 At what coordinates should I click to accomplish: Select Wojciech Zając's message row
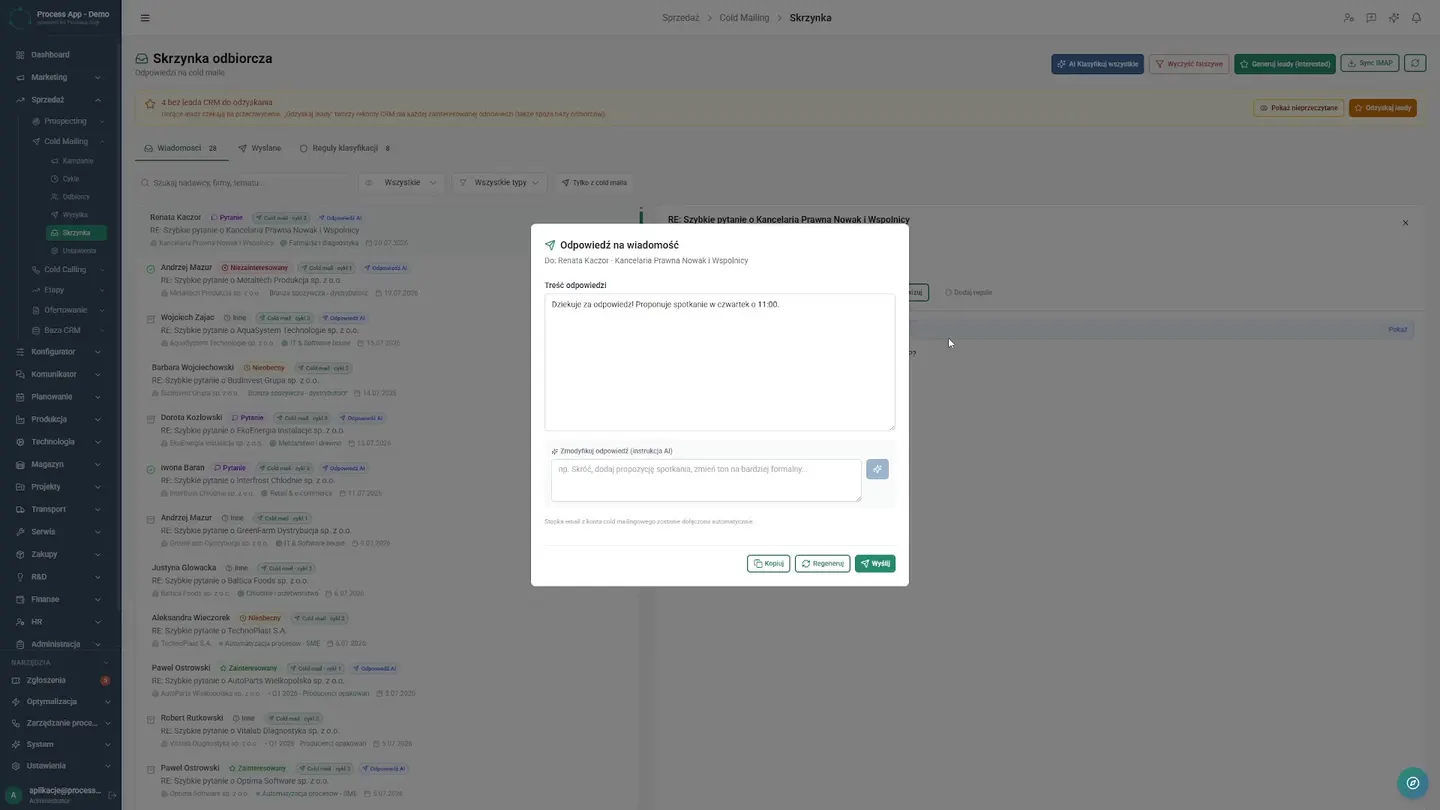pos(388,330)
